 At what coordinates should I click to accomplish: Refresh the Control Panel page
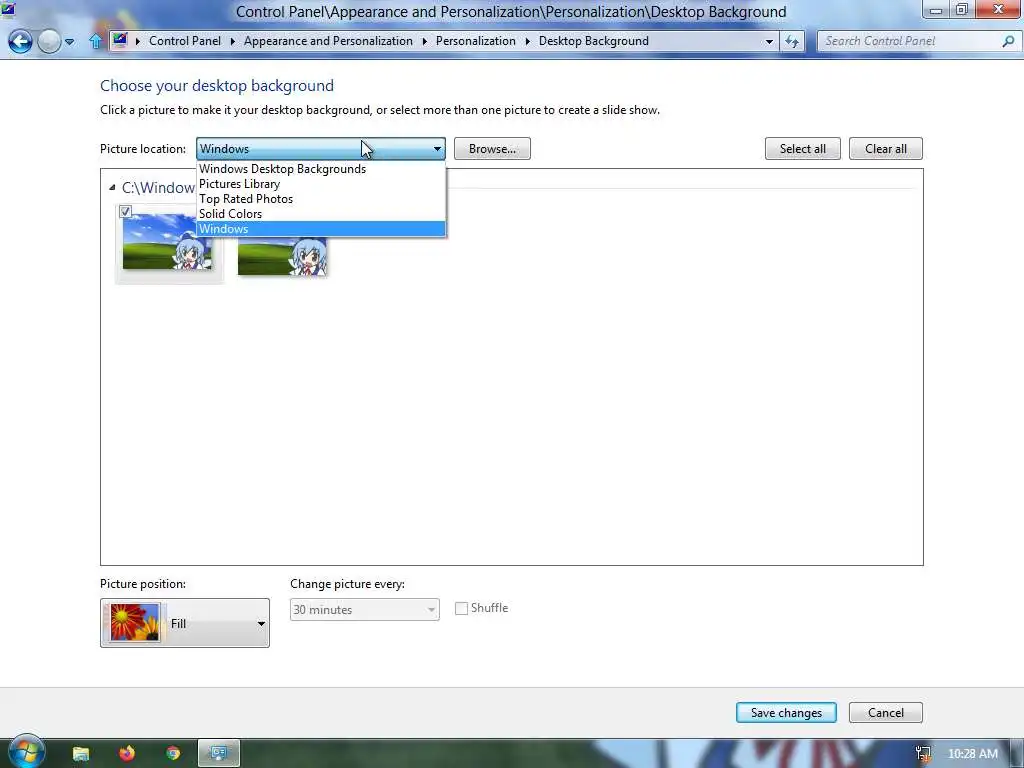792,42
